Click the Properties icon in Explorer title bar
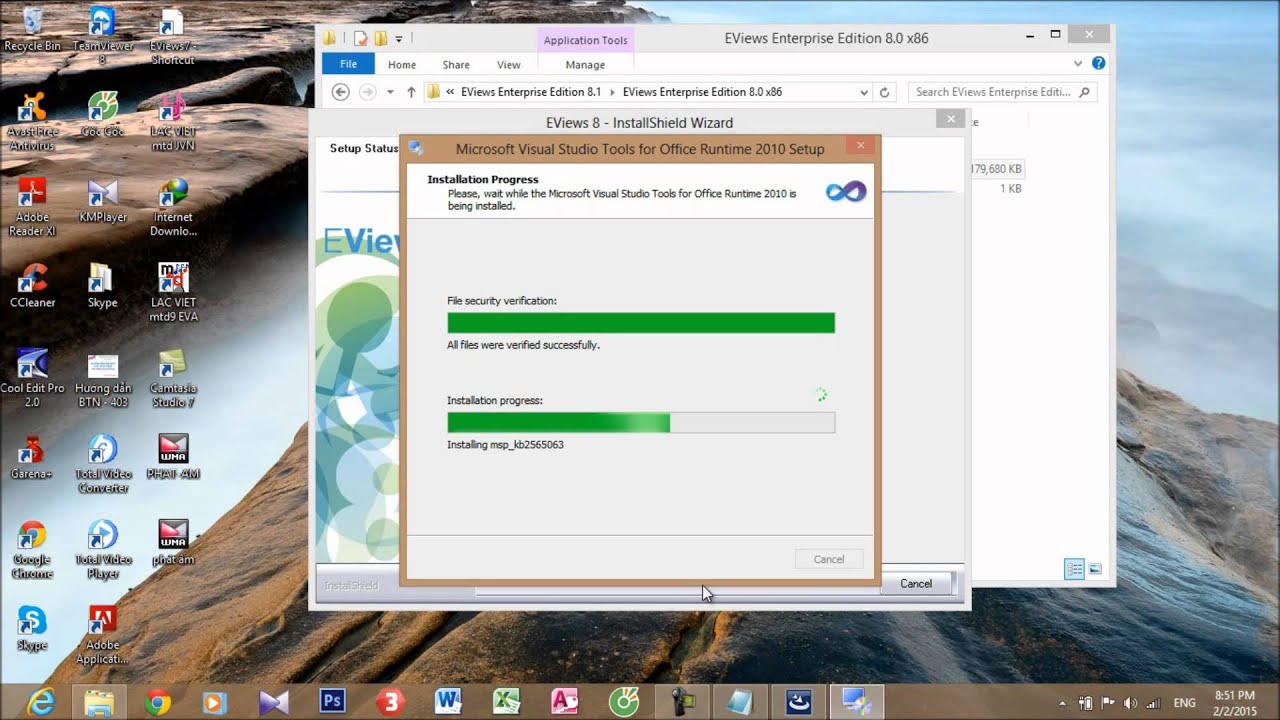 (x=361, y=38)
